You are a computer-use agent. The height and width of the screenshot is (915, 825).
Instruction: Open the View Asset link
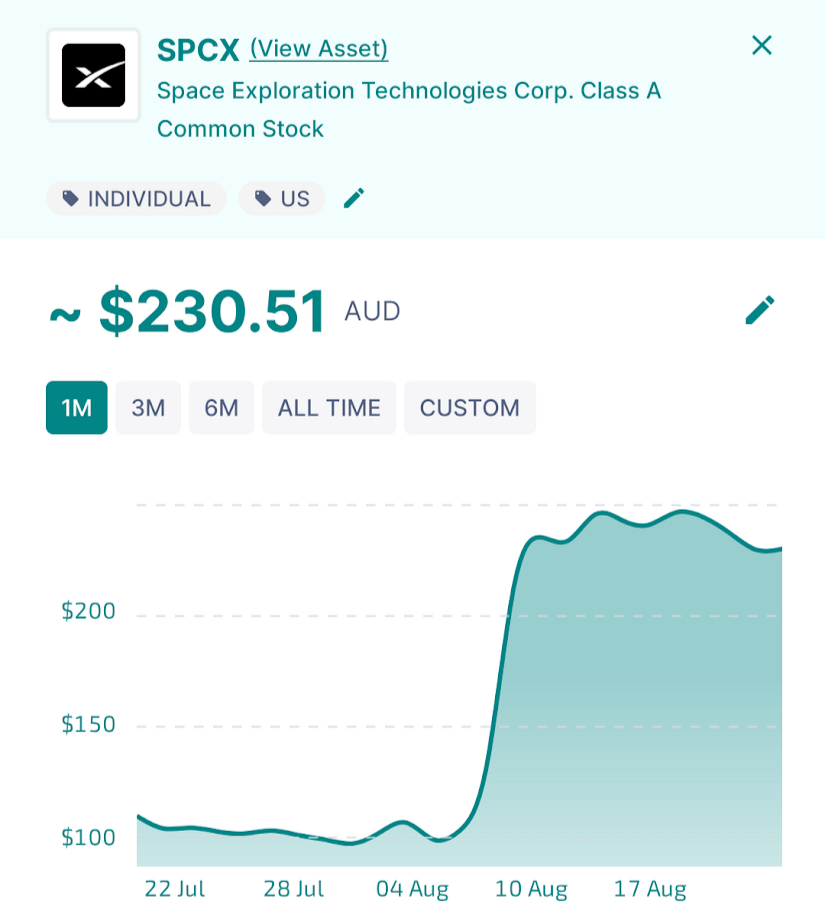[319, 48]
